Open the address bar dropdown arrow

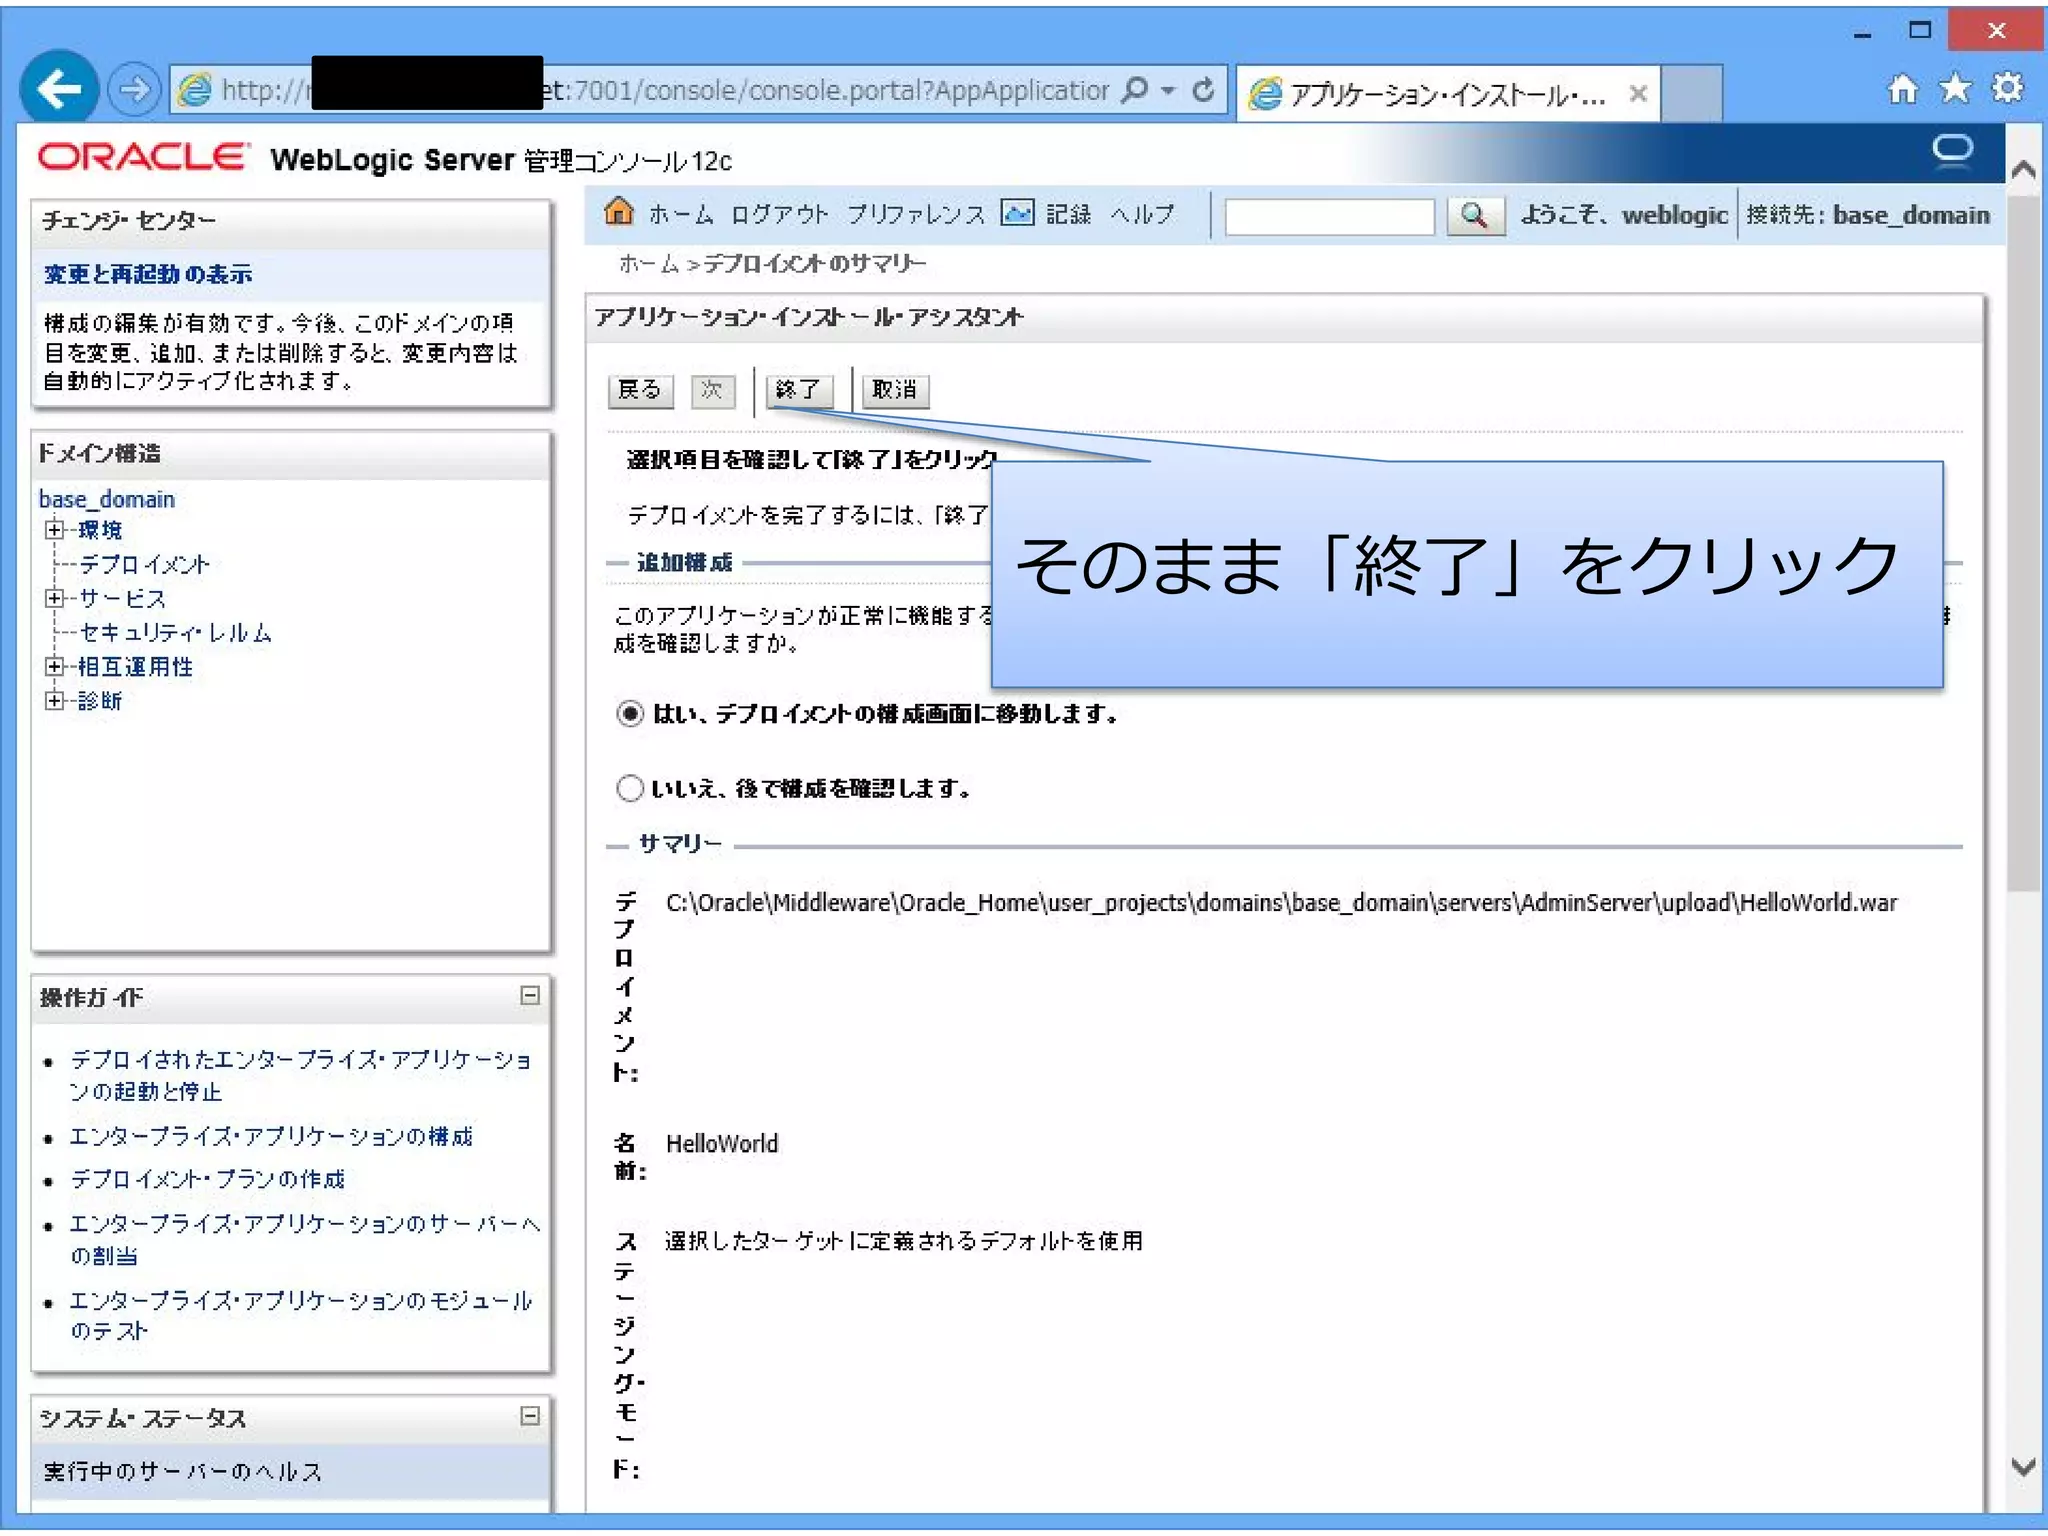click(1167, 91)
